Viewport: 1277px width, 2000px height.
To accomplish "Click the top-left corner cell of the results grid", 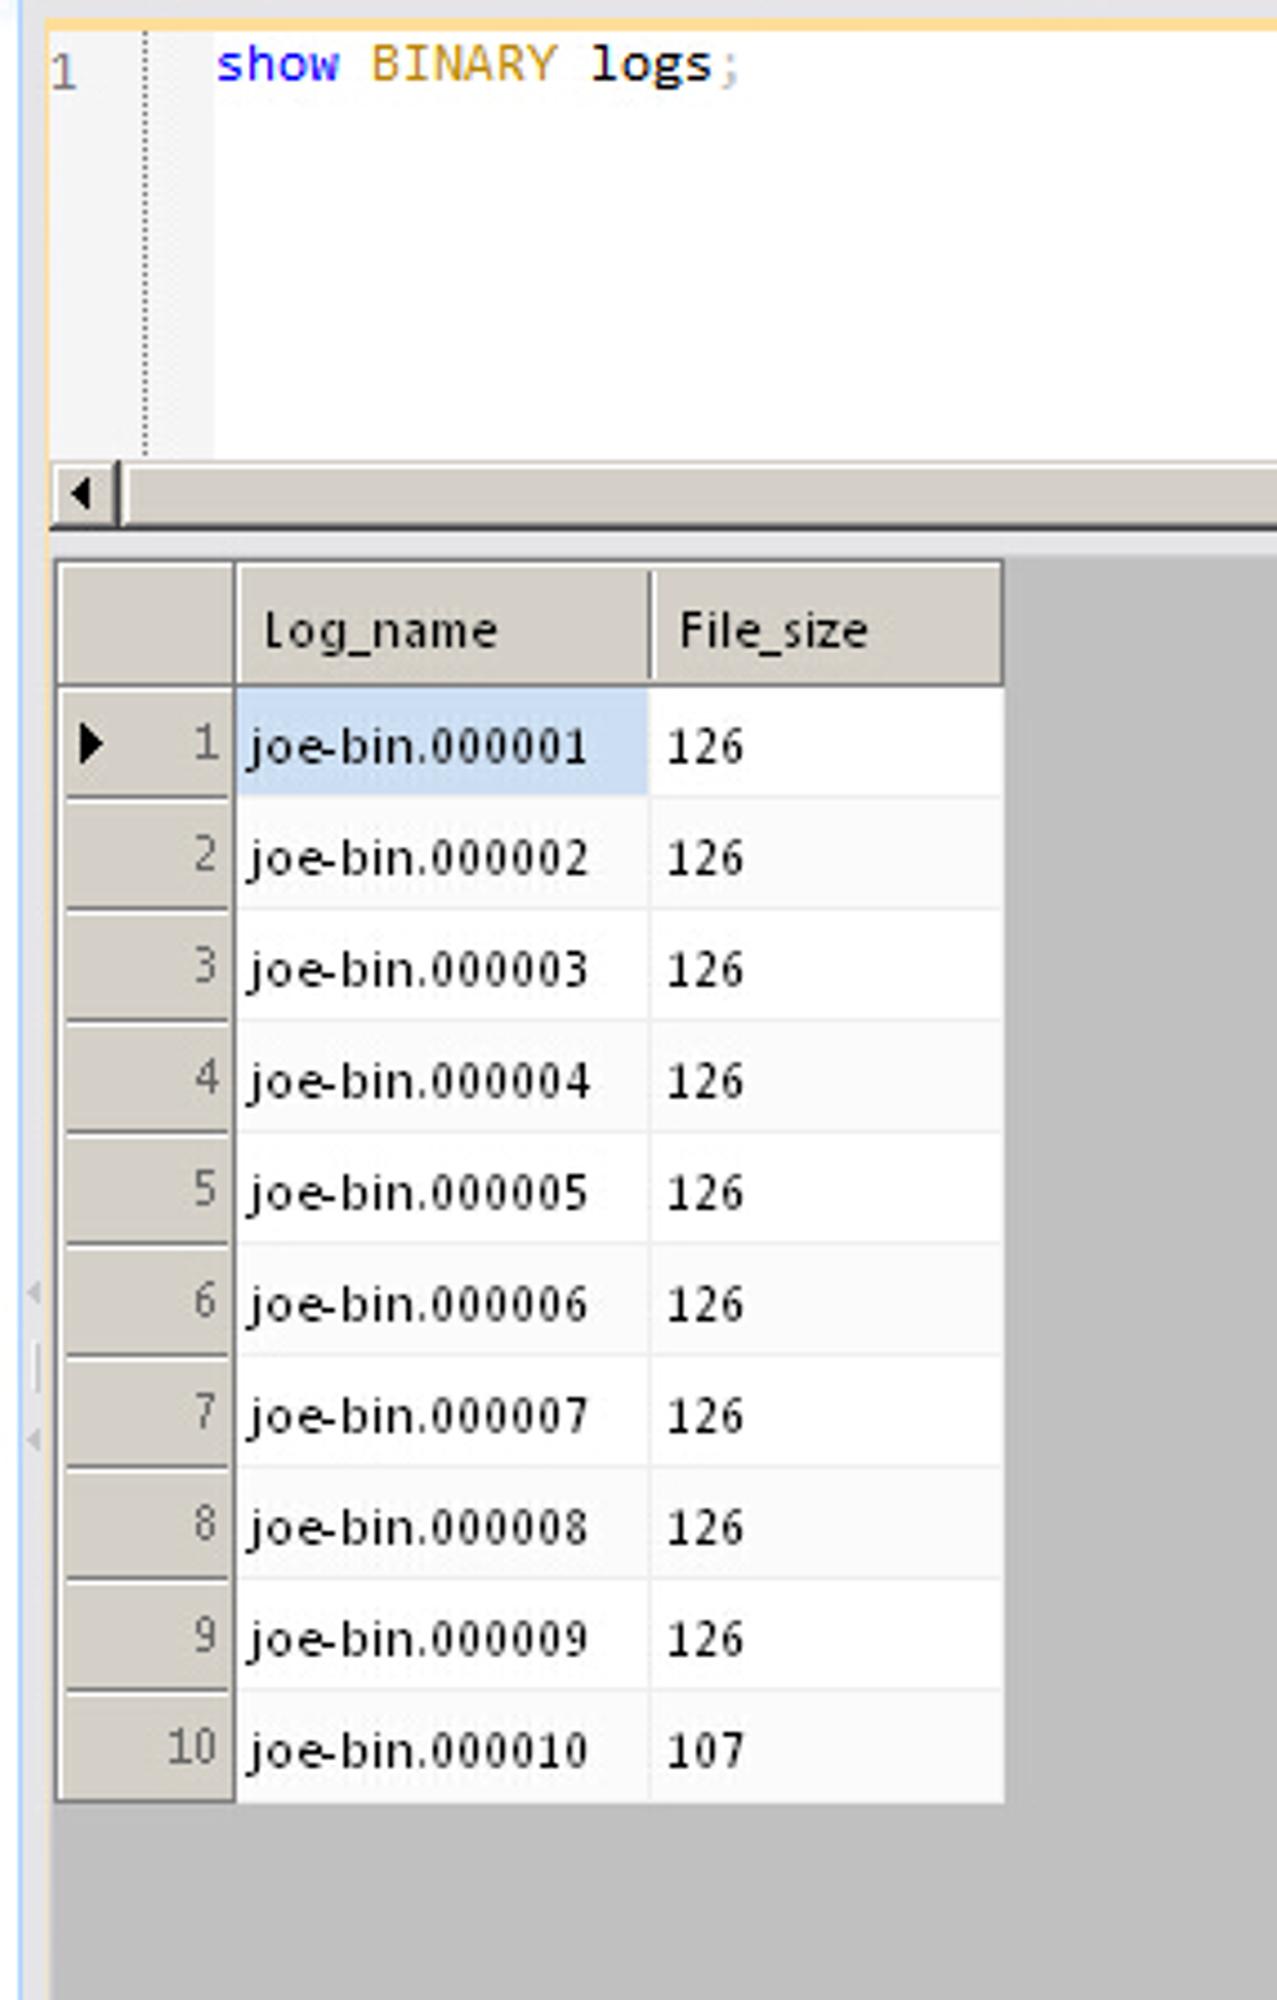I will coord(147,625).
